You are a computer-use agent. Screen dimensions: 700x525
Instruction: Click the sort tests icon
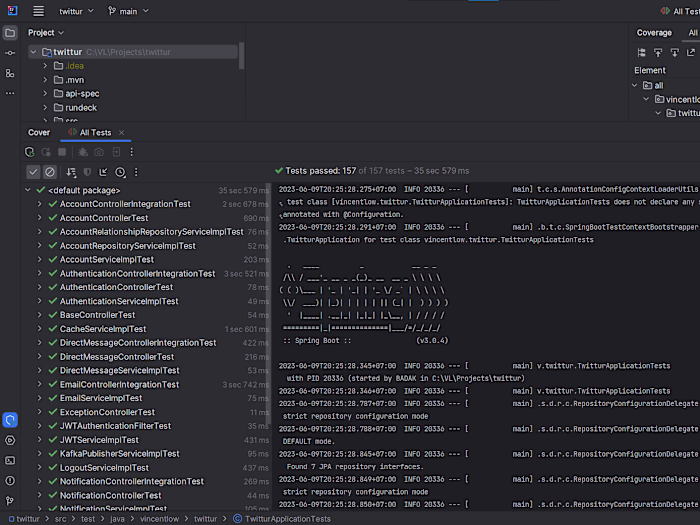coord(71,172)
